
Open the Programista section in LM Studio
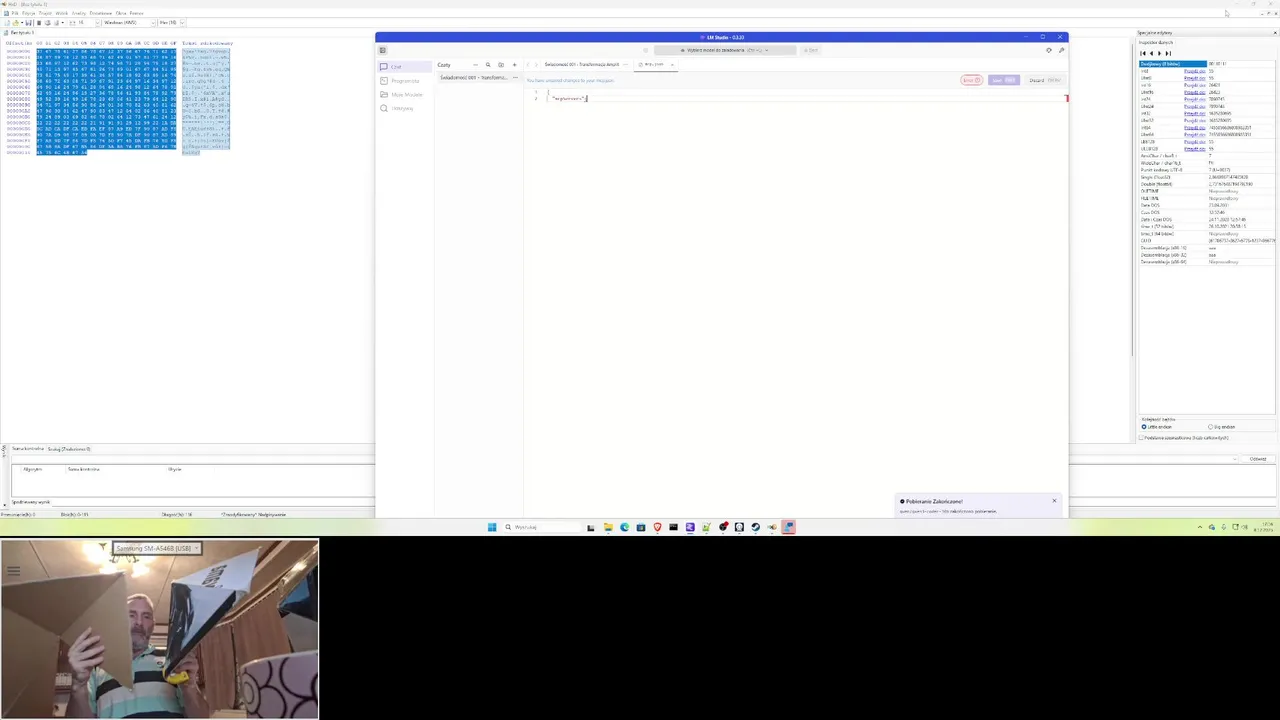(x=405, y=81)
